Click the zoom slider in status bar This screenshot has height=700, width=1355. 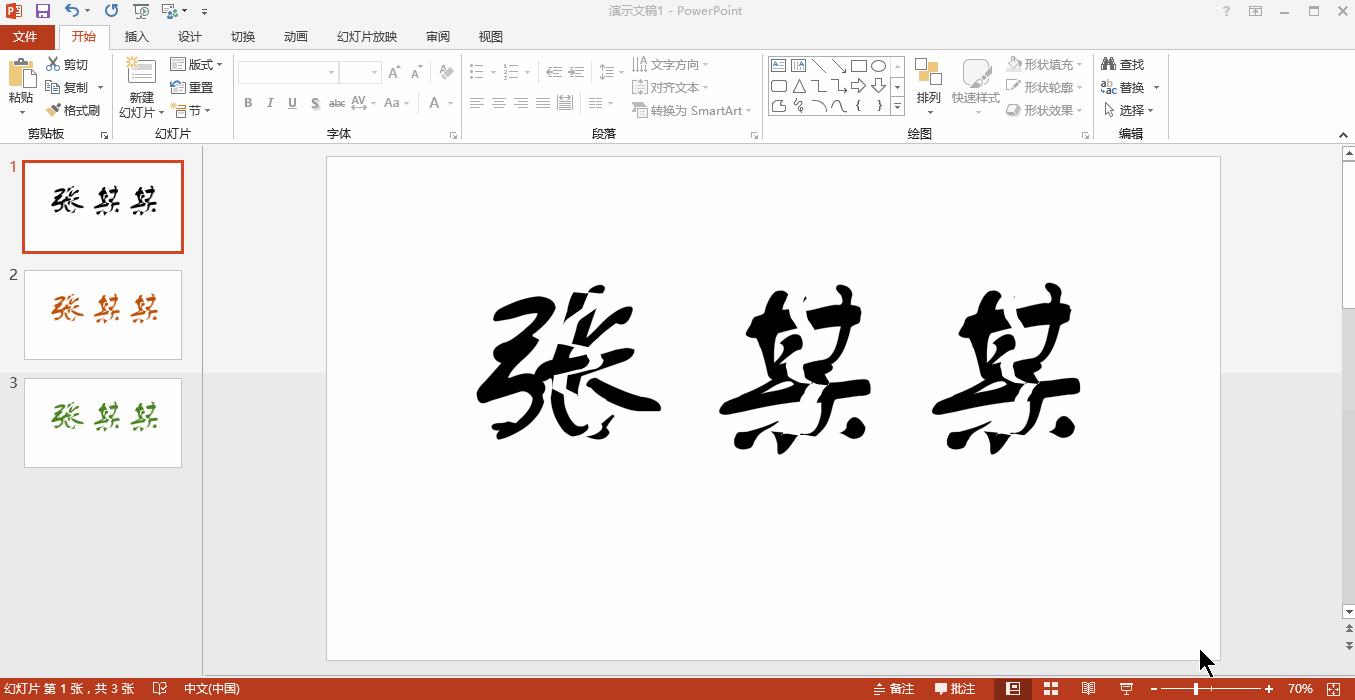point(1196,689)
